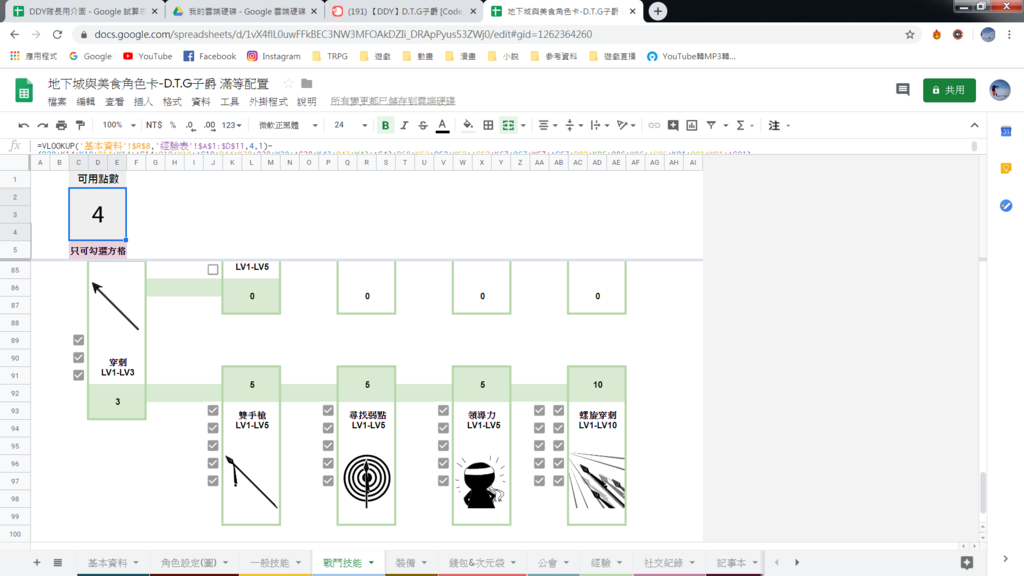Open the more number formats dropdown
Image resolution: width=1024 pixels, height=576 pixels.
(x=232, y=125)
